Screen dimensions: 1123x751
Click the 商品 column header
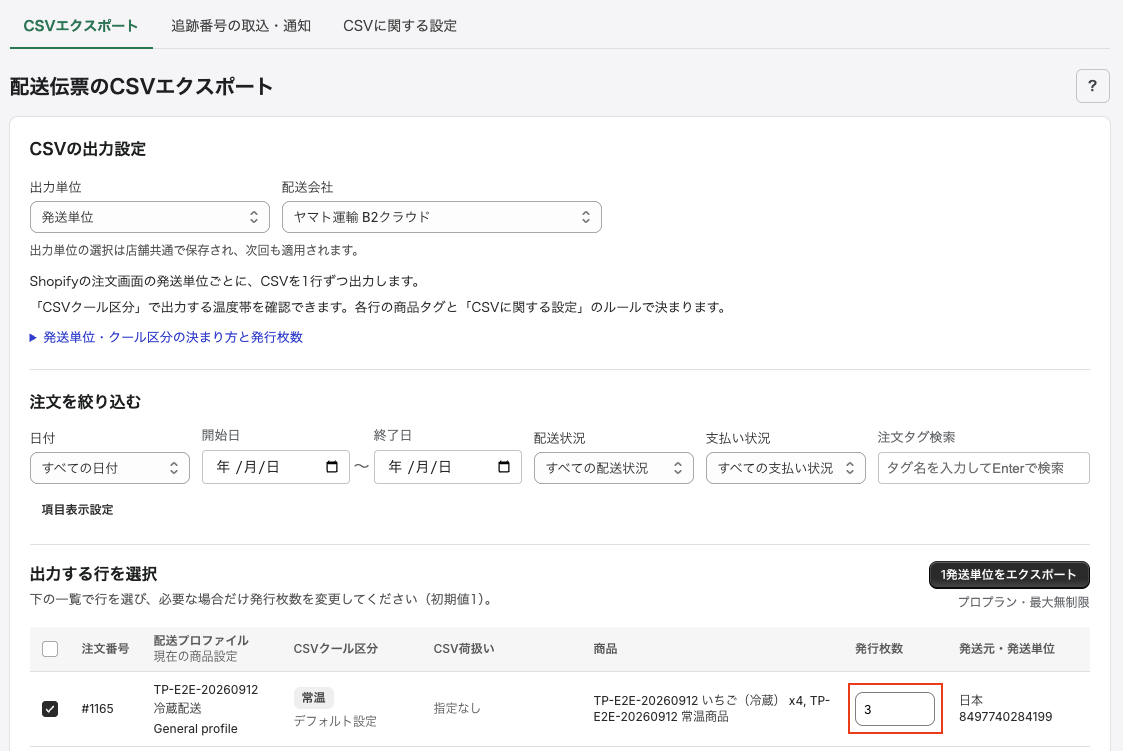(x=605, y=649)
